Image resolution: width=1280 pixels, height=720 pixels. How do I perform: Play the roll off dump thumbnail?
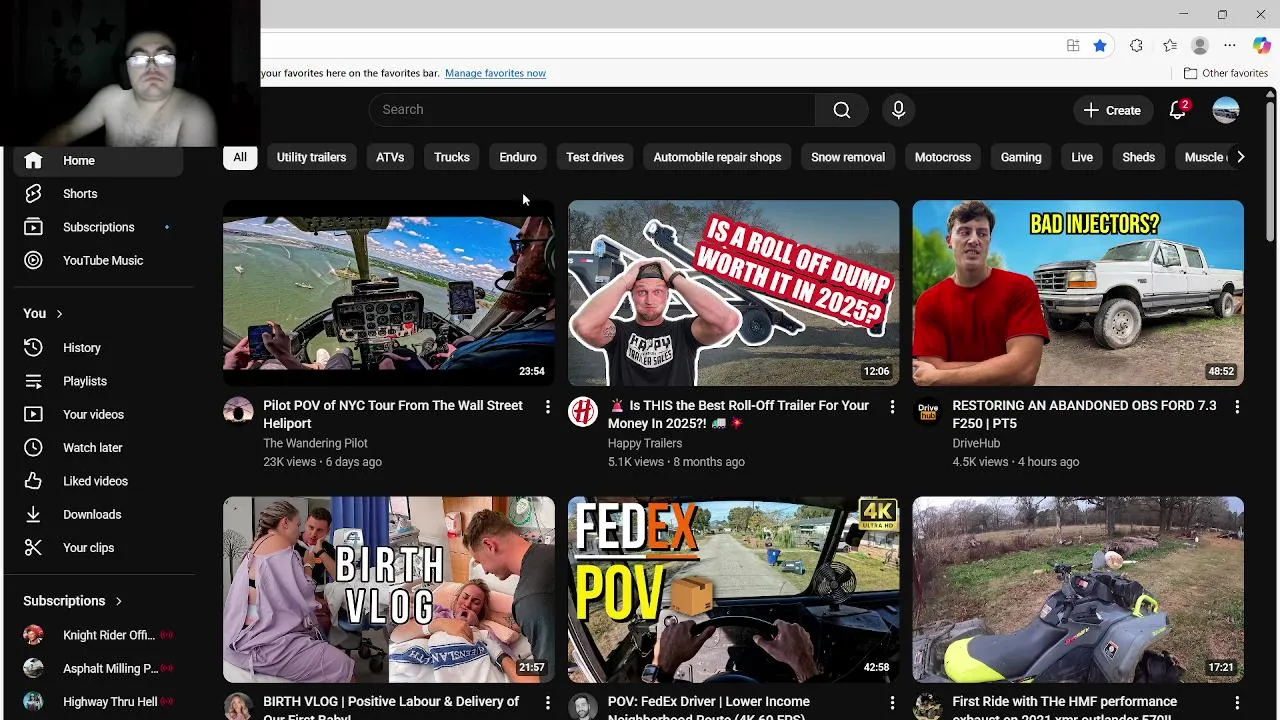[734, 293]
